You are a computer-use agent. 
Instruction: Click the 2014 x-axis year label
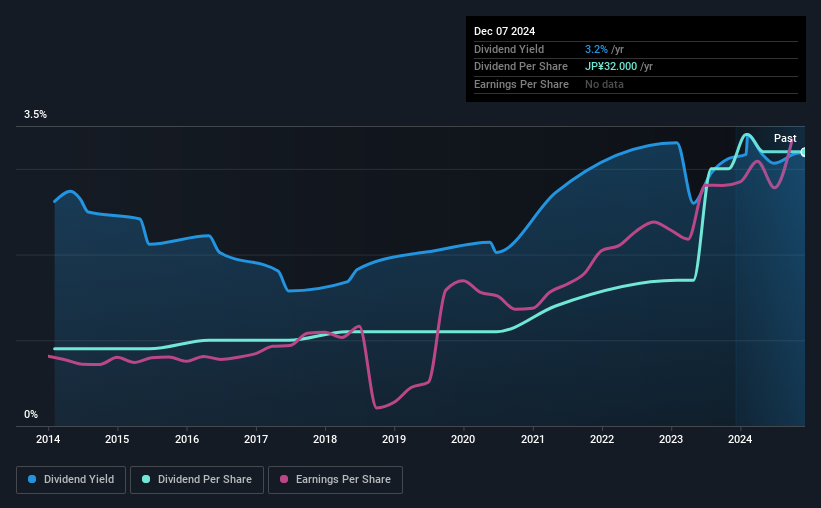click(x=48, y=439)
